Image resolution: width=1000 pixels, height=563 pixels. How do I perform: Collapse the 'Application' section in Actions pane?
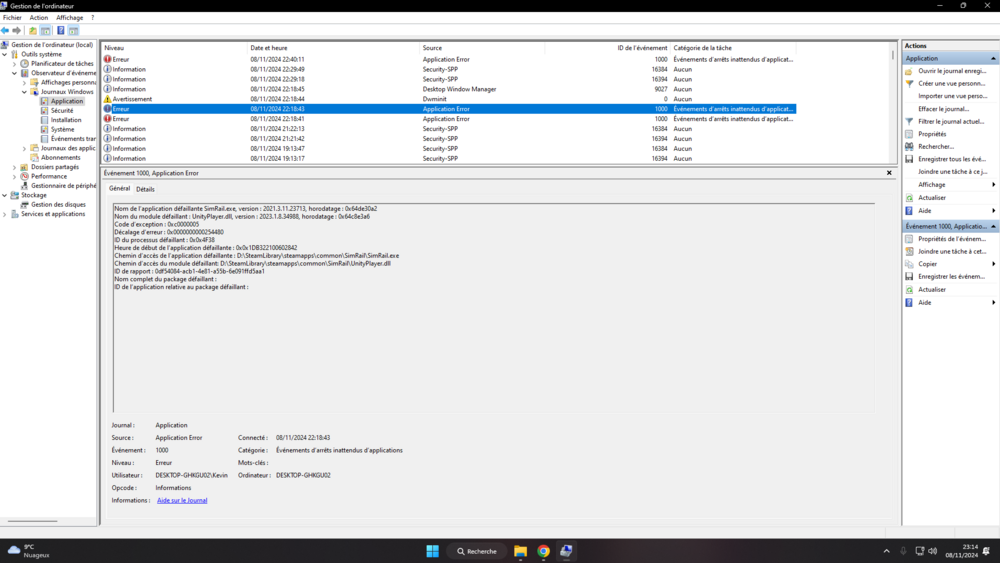993,58
